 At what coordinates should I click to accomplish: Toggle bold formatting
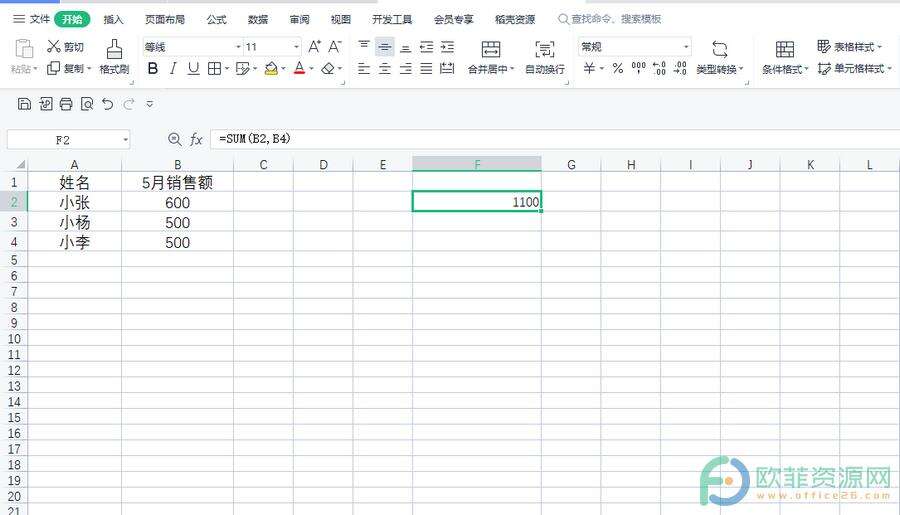point(153,69)
